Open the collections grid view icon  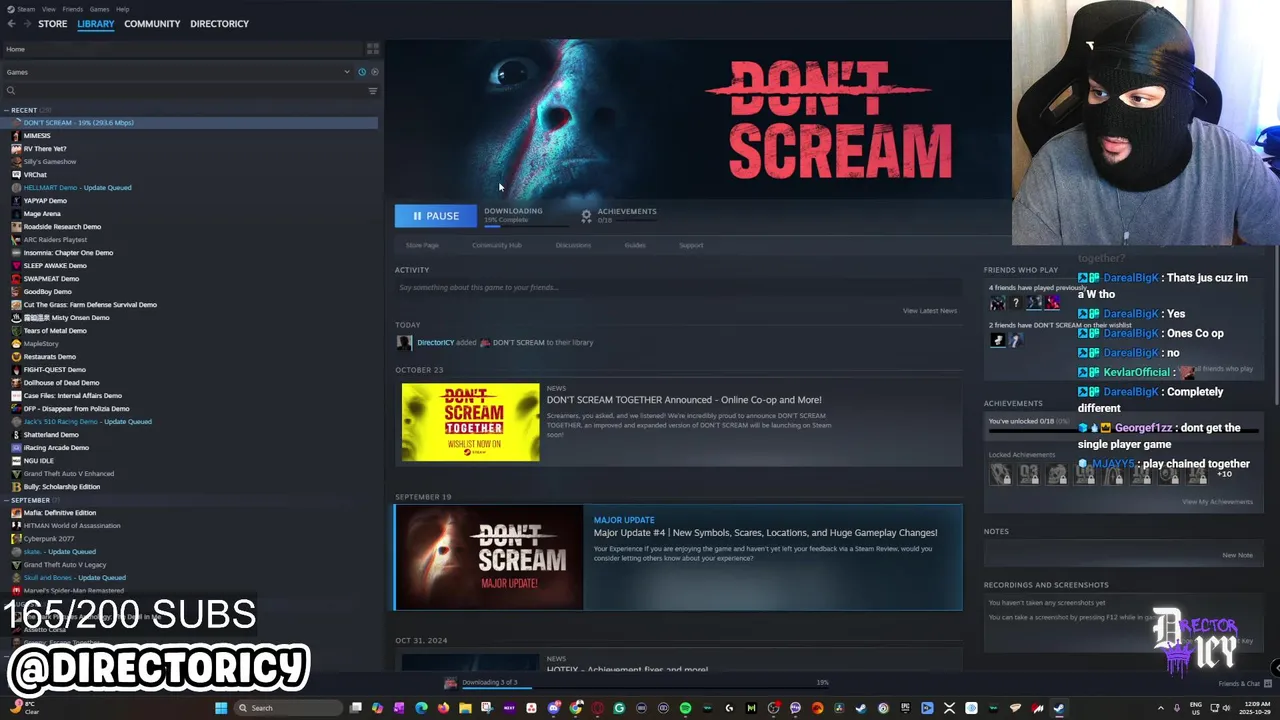(373, 48)
